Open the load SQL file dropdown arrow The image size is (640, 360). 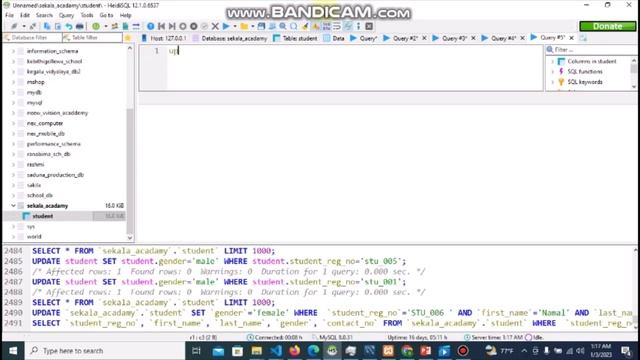tap(253, 26)
